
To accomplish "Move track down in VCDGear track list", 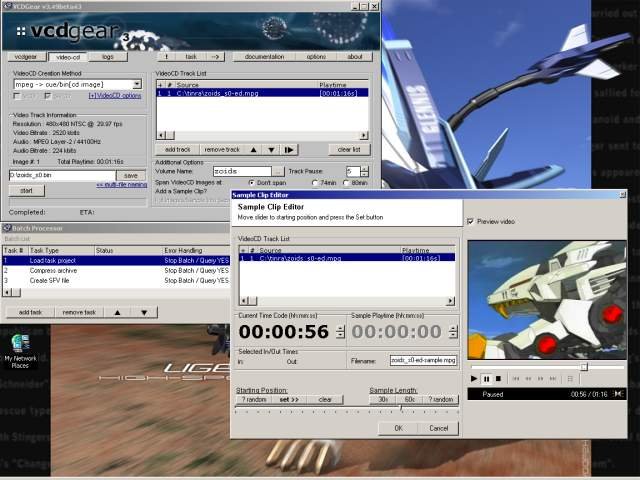I will pos(271,150).
